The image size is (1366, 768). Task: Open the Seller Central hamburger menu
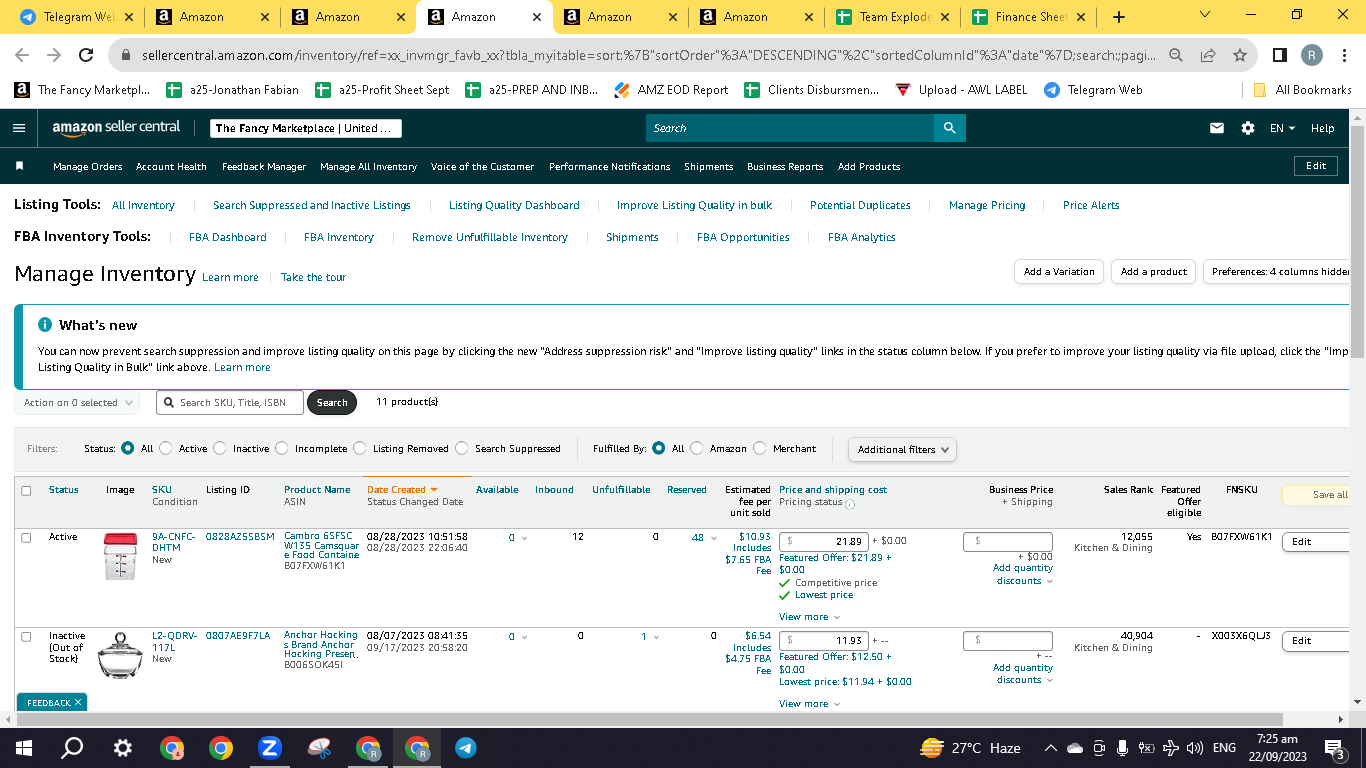(19, 128)
